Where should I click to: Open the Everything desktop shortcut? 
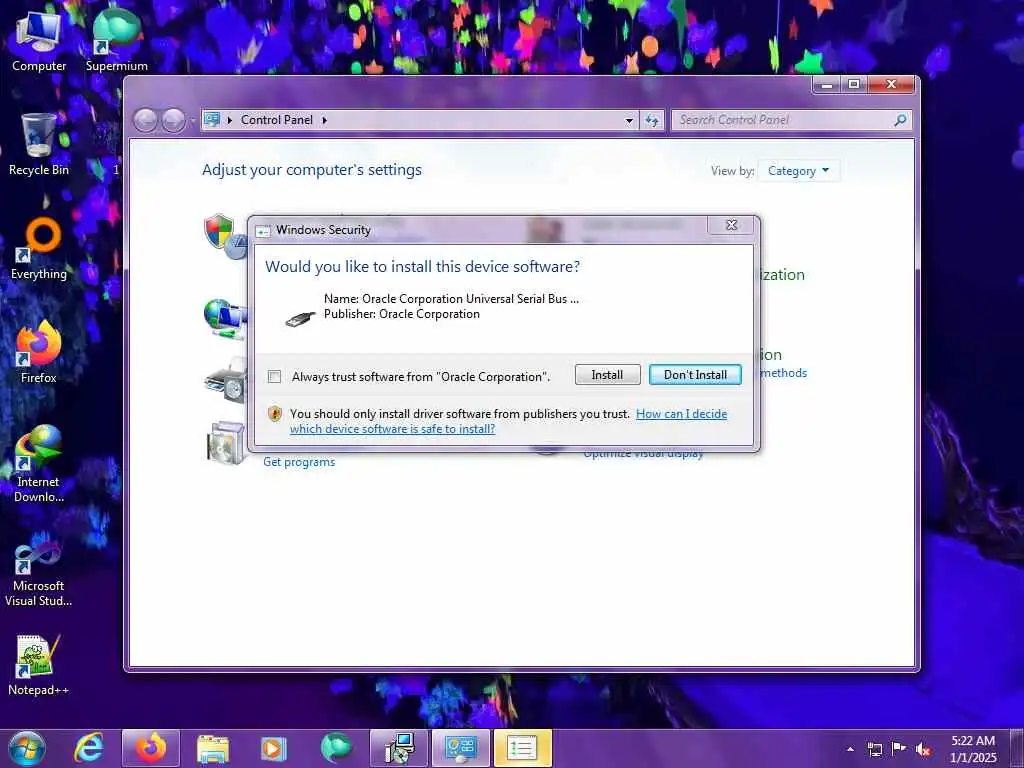39,249
